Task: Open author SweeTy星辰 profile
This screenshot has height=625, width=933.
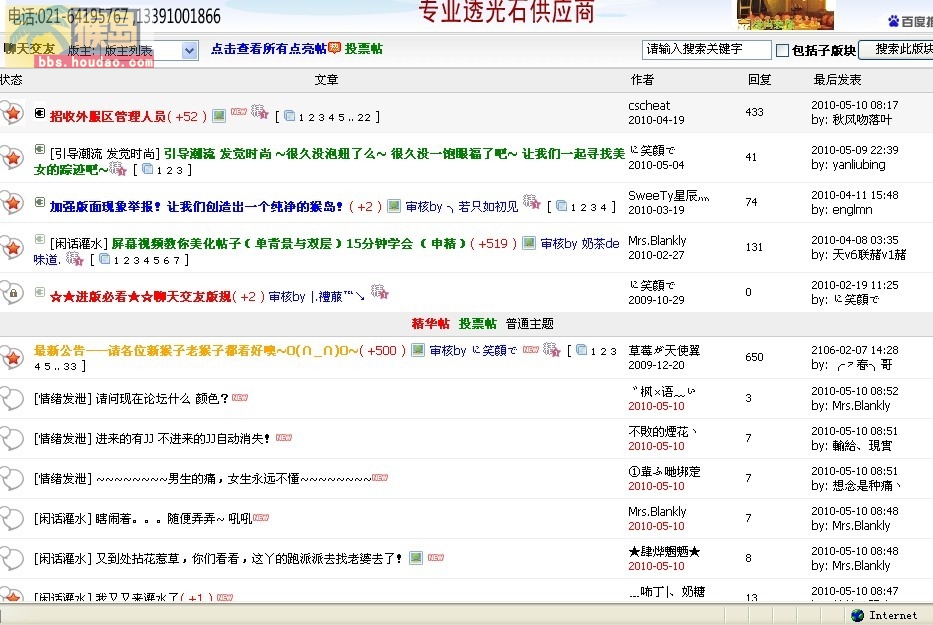Action: pos(669,196)
